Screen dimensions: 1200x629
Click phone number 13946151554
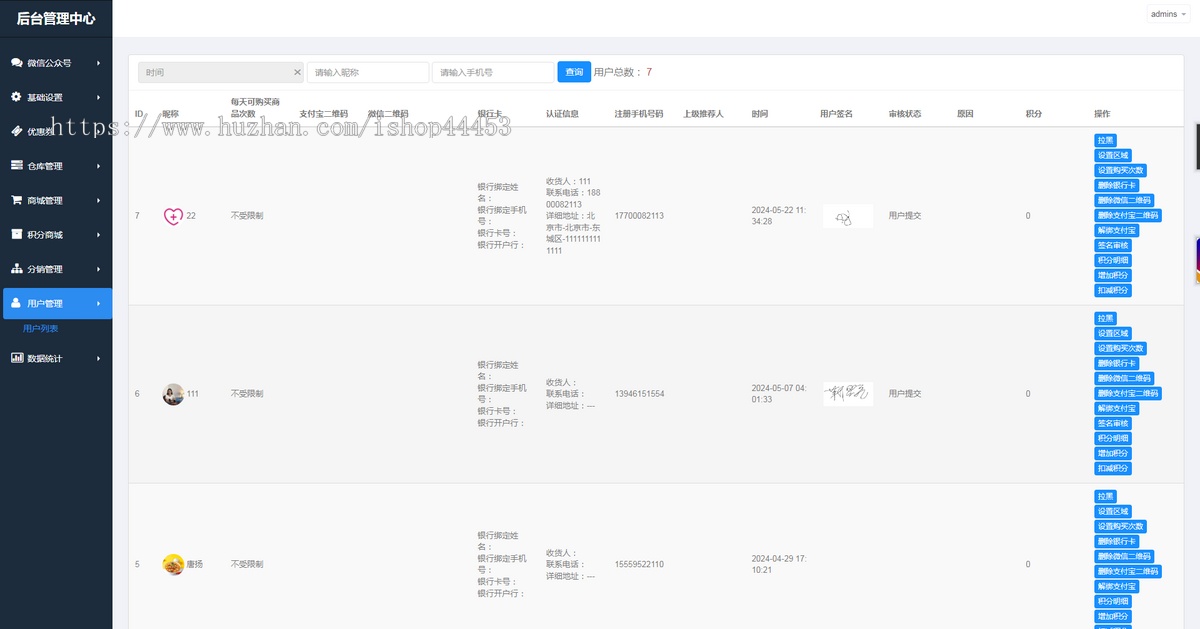click(x=639, y=394)
